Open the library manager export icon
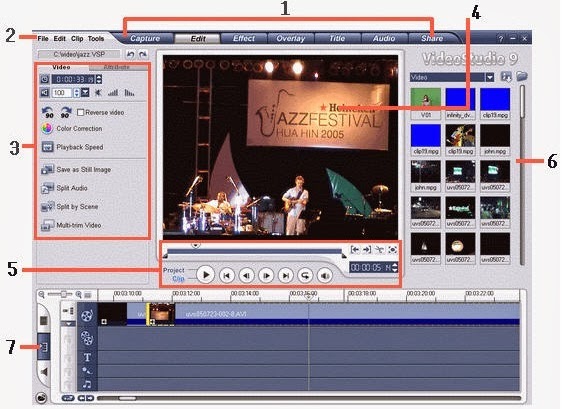The image size is (562, 409). [506, 77]
